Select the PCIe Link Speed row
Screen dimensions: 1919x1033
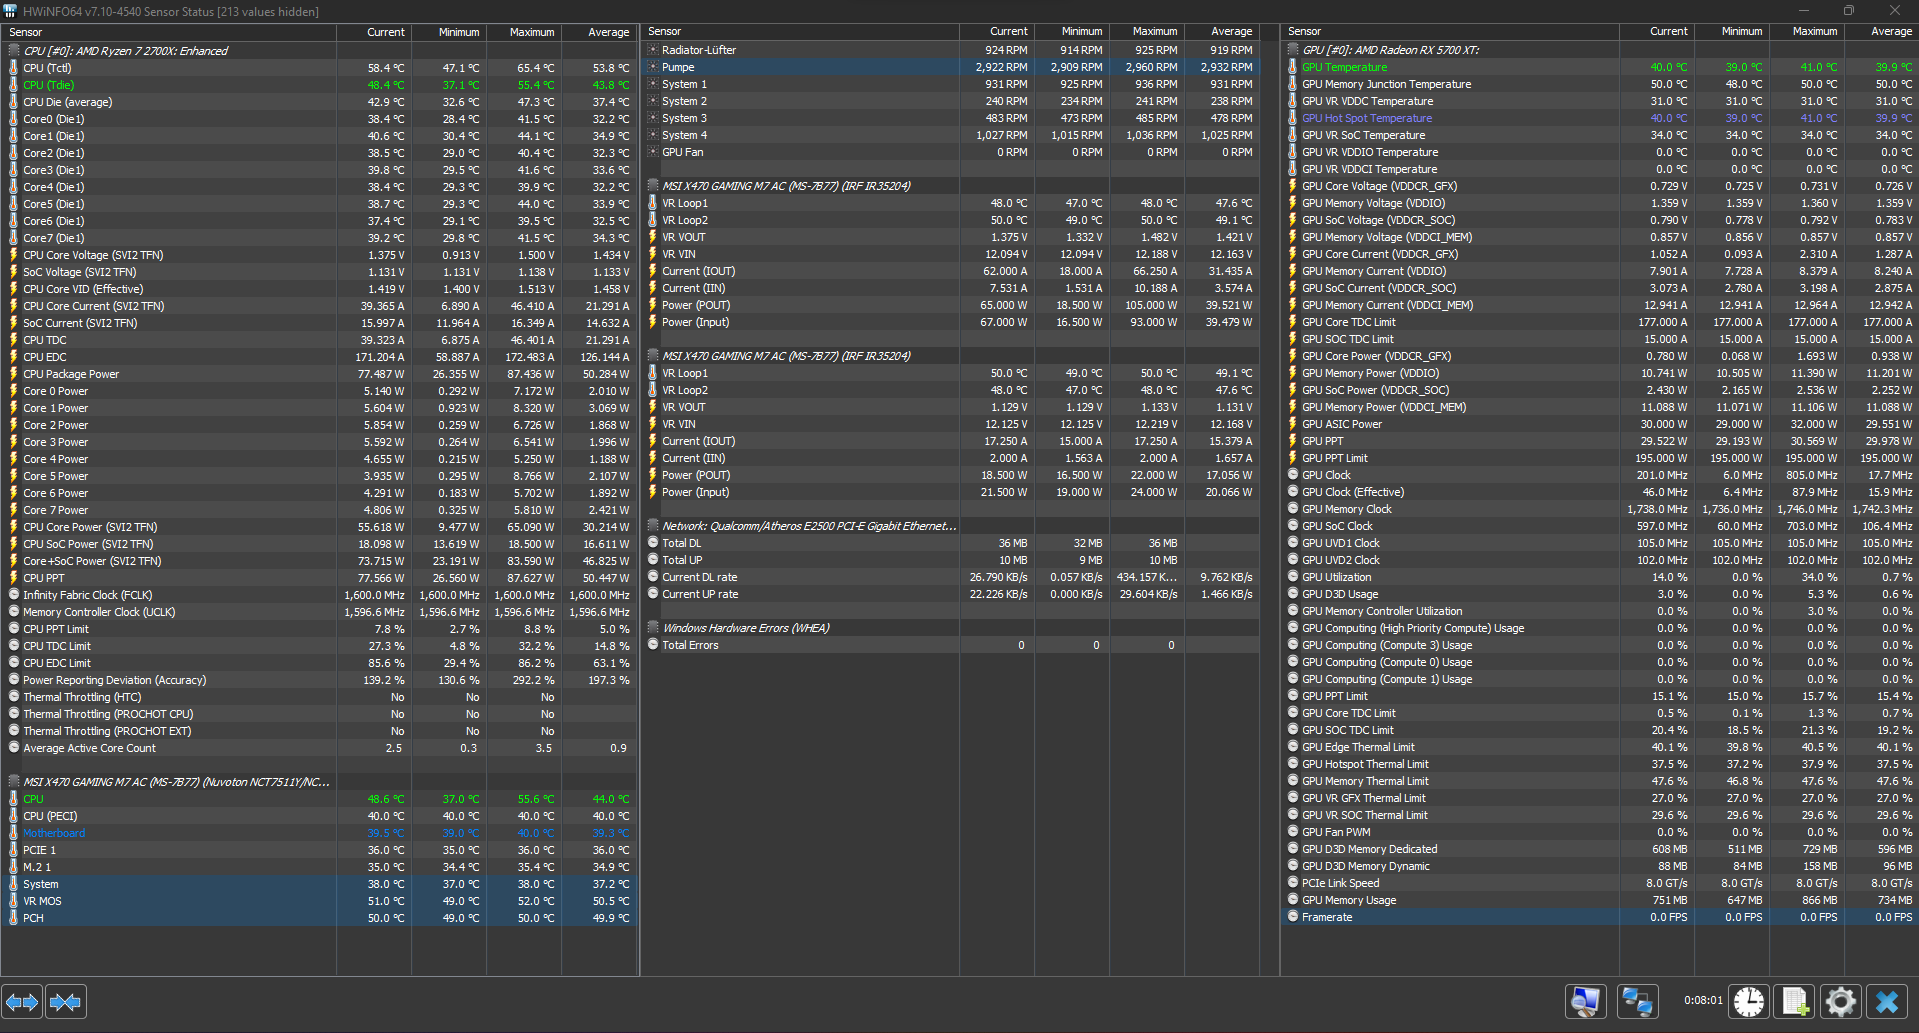[x=1600, y=883]
